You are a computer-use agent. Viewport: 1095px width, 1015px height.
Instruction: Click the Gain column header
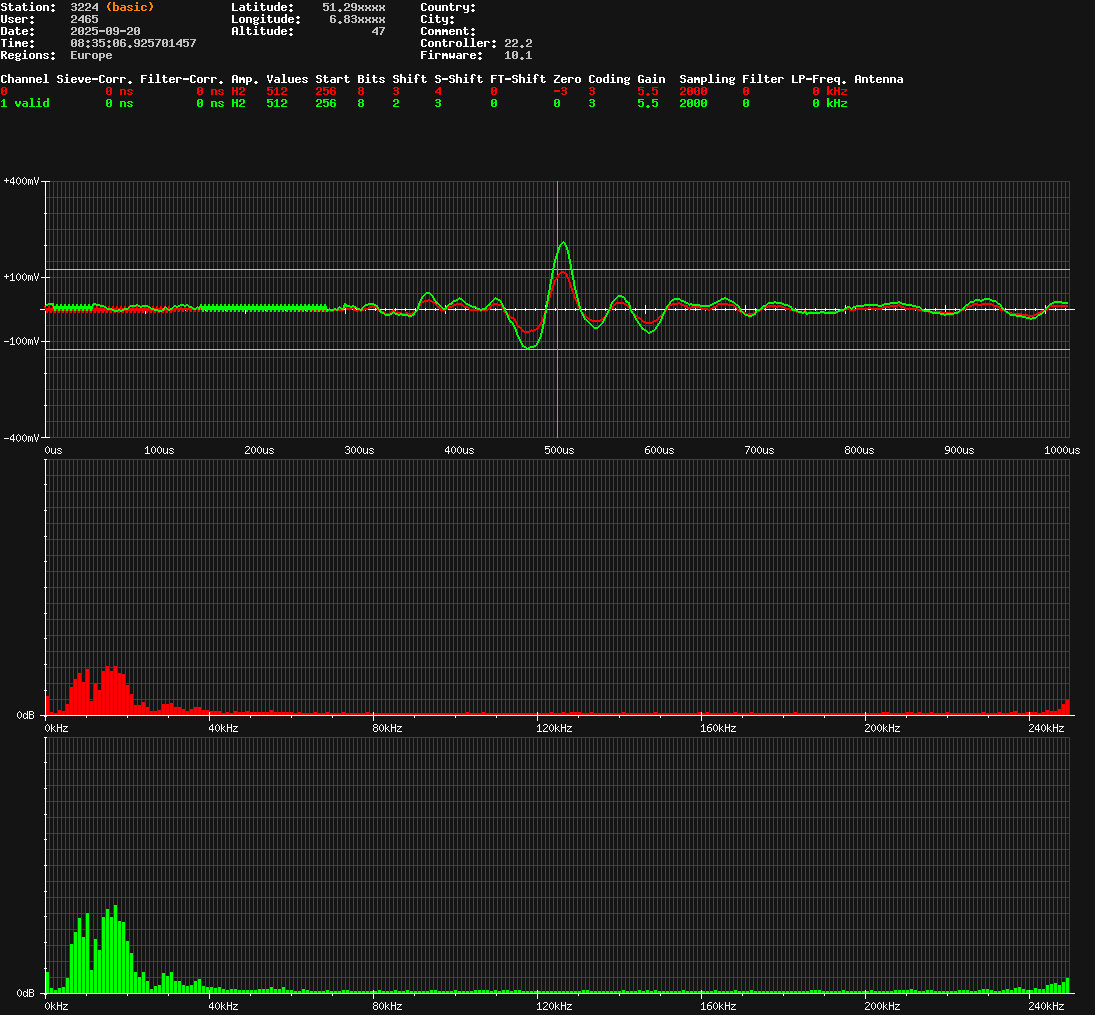(651, 79)
